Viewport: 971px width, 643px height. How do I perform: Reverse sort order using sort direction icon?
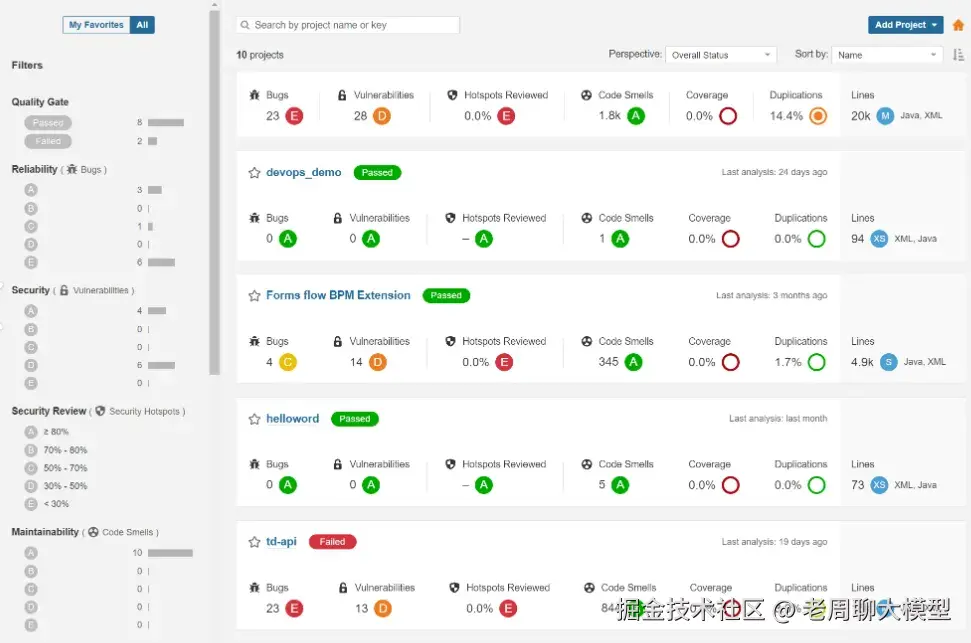pos(958,55)
